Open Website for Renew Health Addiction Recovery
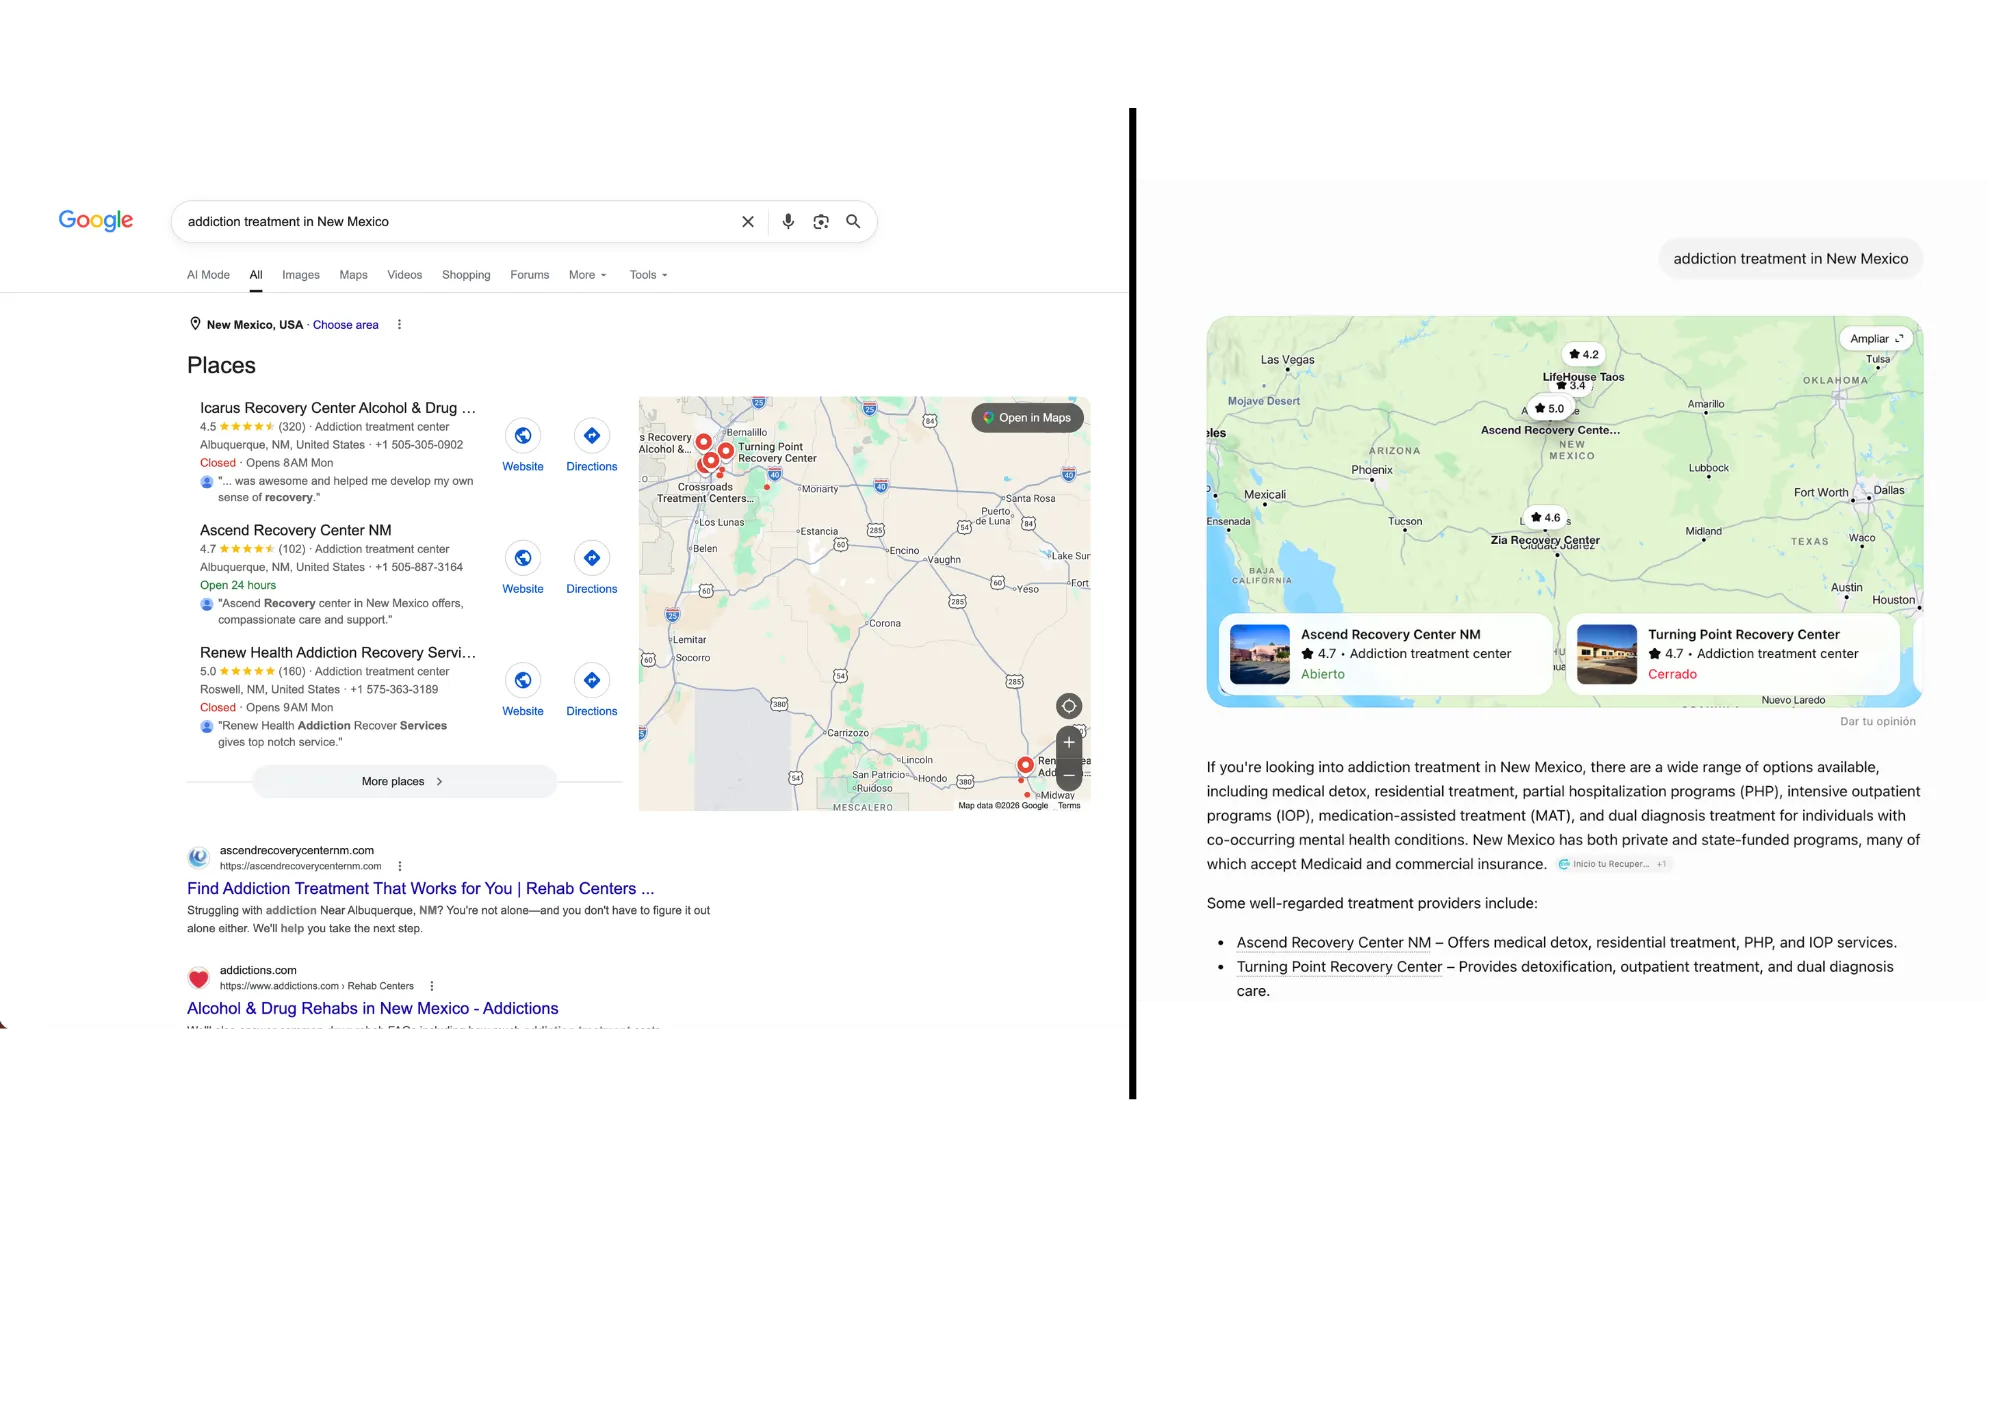This screenshot has height=1414, width=2000. [x=523, y=691]
